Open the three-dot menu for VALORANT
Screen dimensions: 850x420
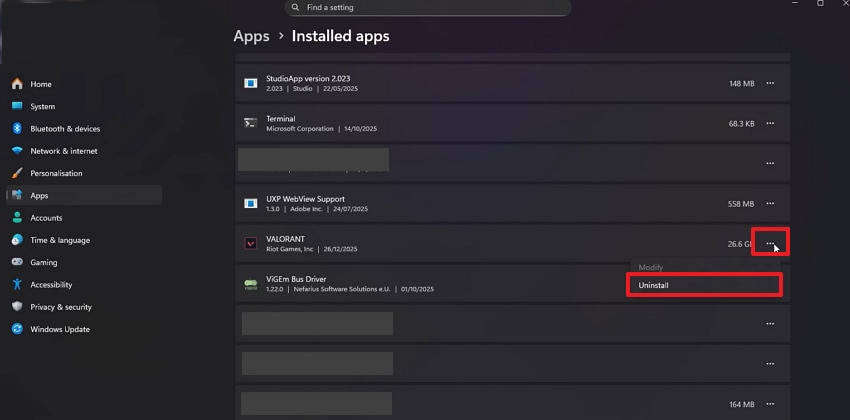click(770, 243)
